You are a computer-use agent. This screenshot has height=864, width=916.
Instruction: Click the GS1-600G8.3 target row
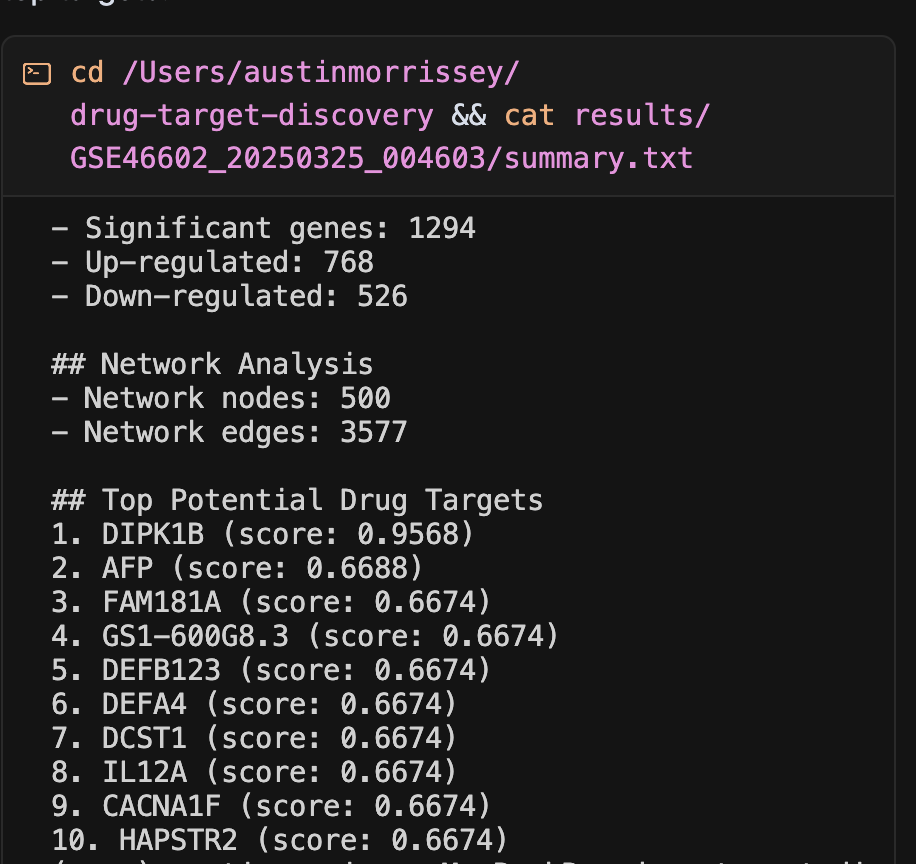pyautogui.click(x=305, y=636)
